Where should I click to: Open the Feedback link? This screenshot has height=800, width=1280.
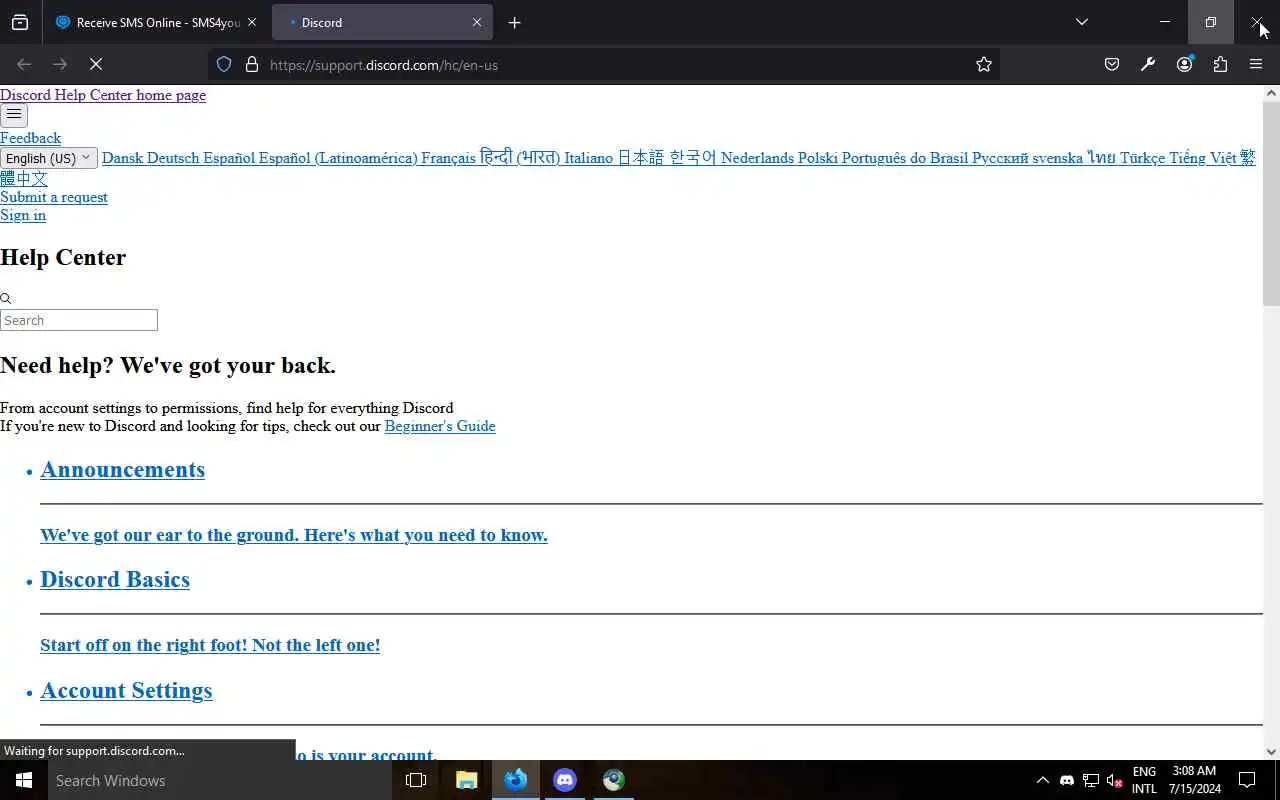coord(30,138)
